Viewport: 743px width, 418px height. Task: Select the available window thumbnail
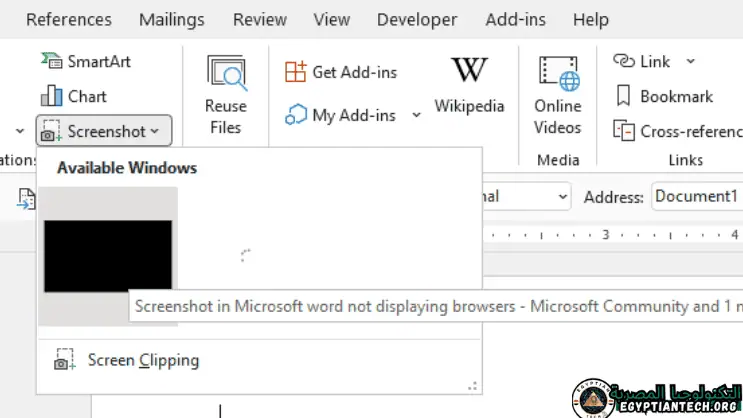[107, 256]
